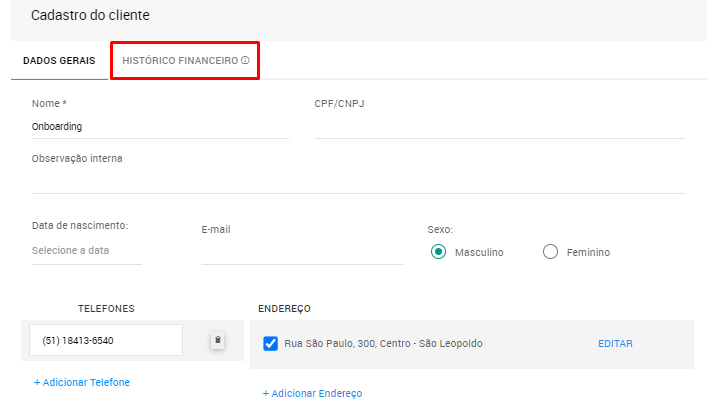
Task: Click the ENDEREÇO section header
Action: tap(285, 309)
